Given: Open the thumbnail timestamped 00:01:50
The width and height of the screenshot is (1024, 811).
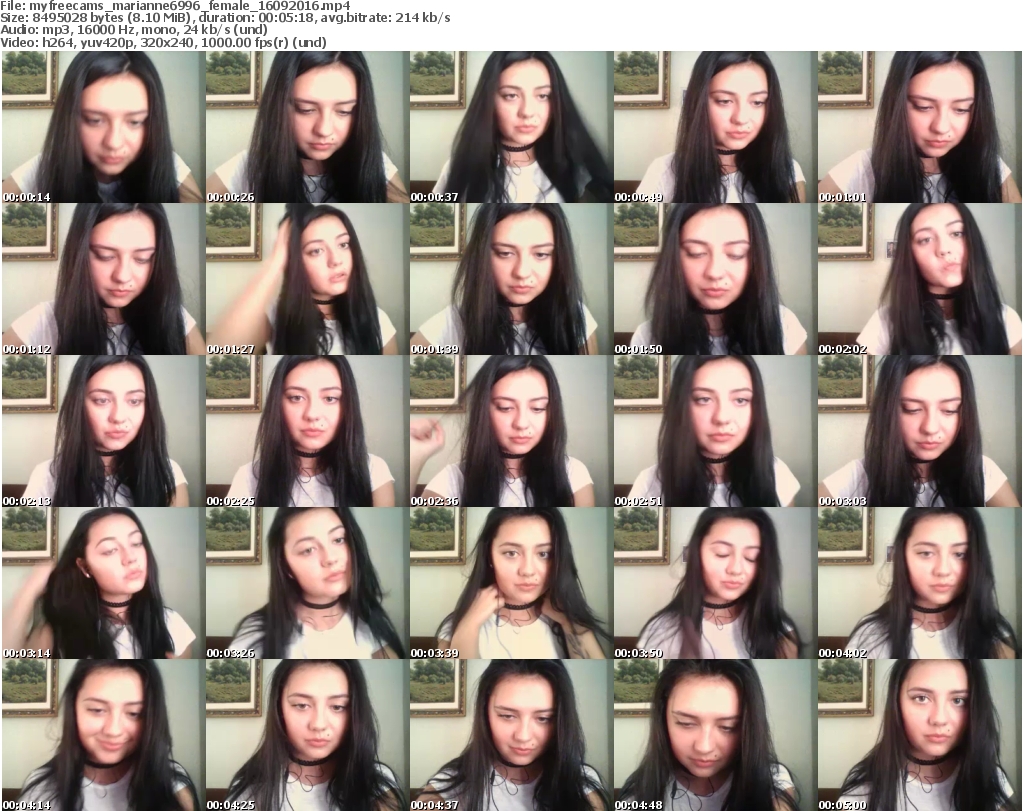Looking at the screenshot, I should pos(715,279).
